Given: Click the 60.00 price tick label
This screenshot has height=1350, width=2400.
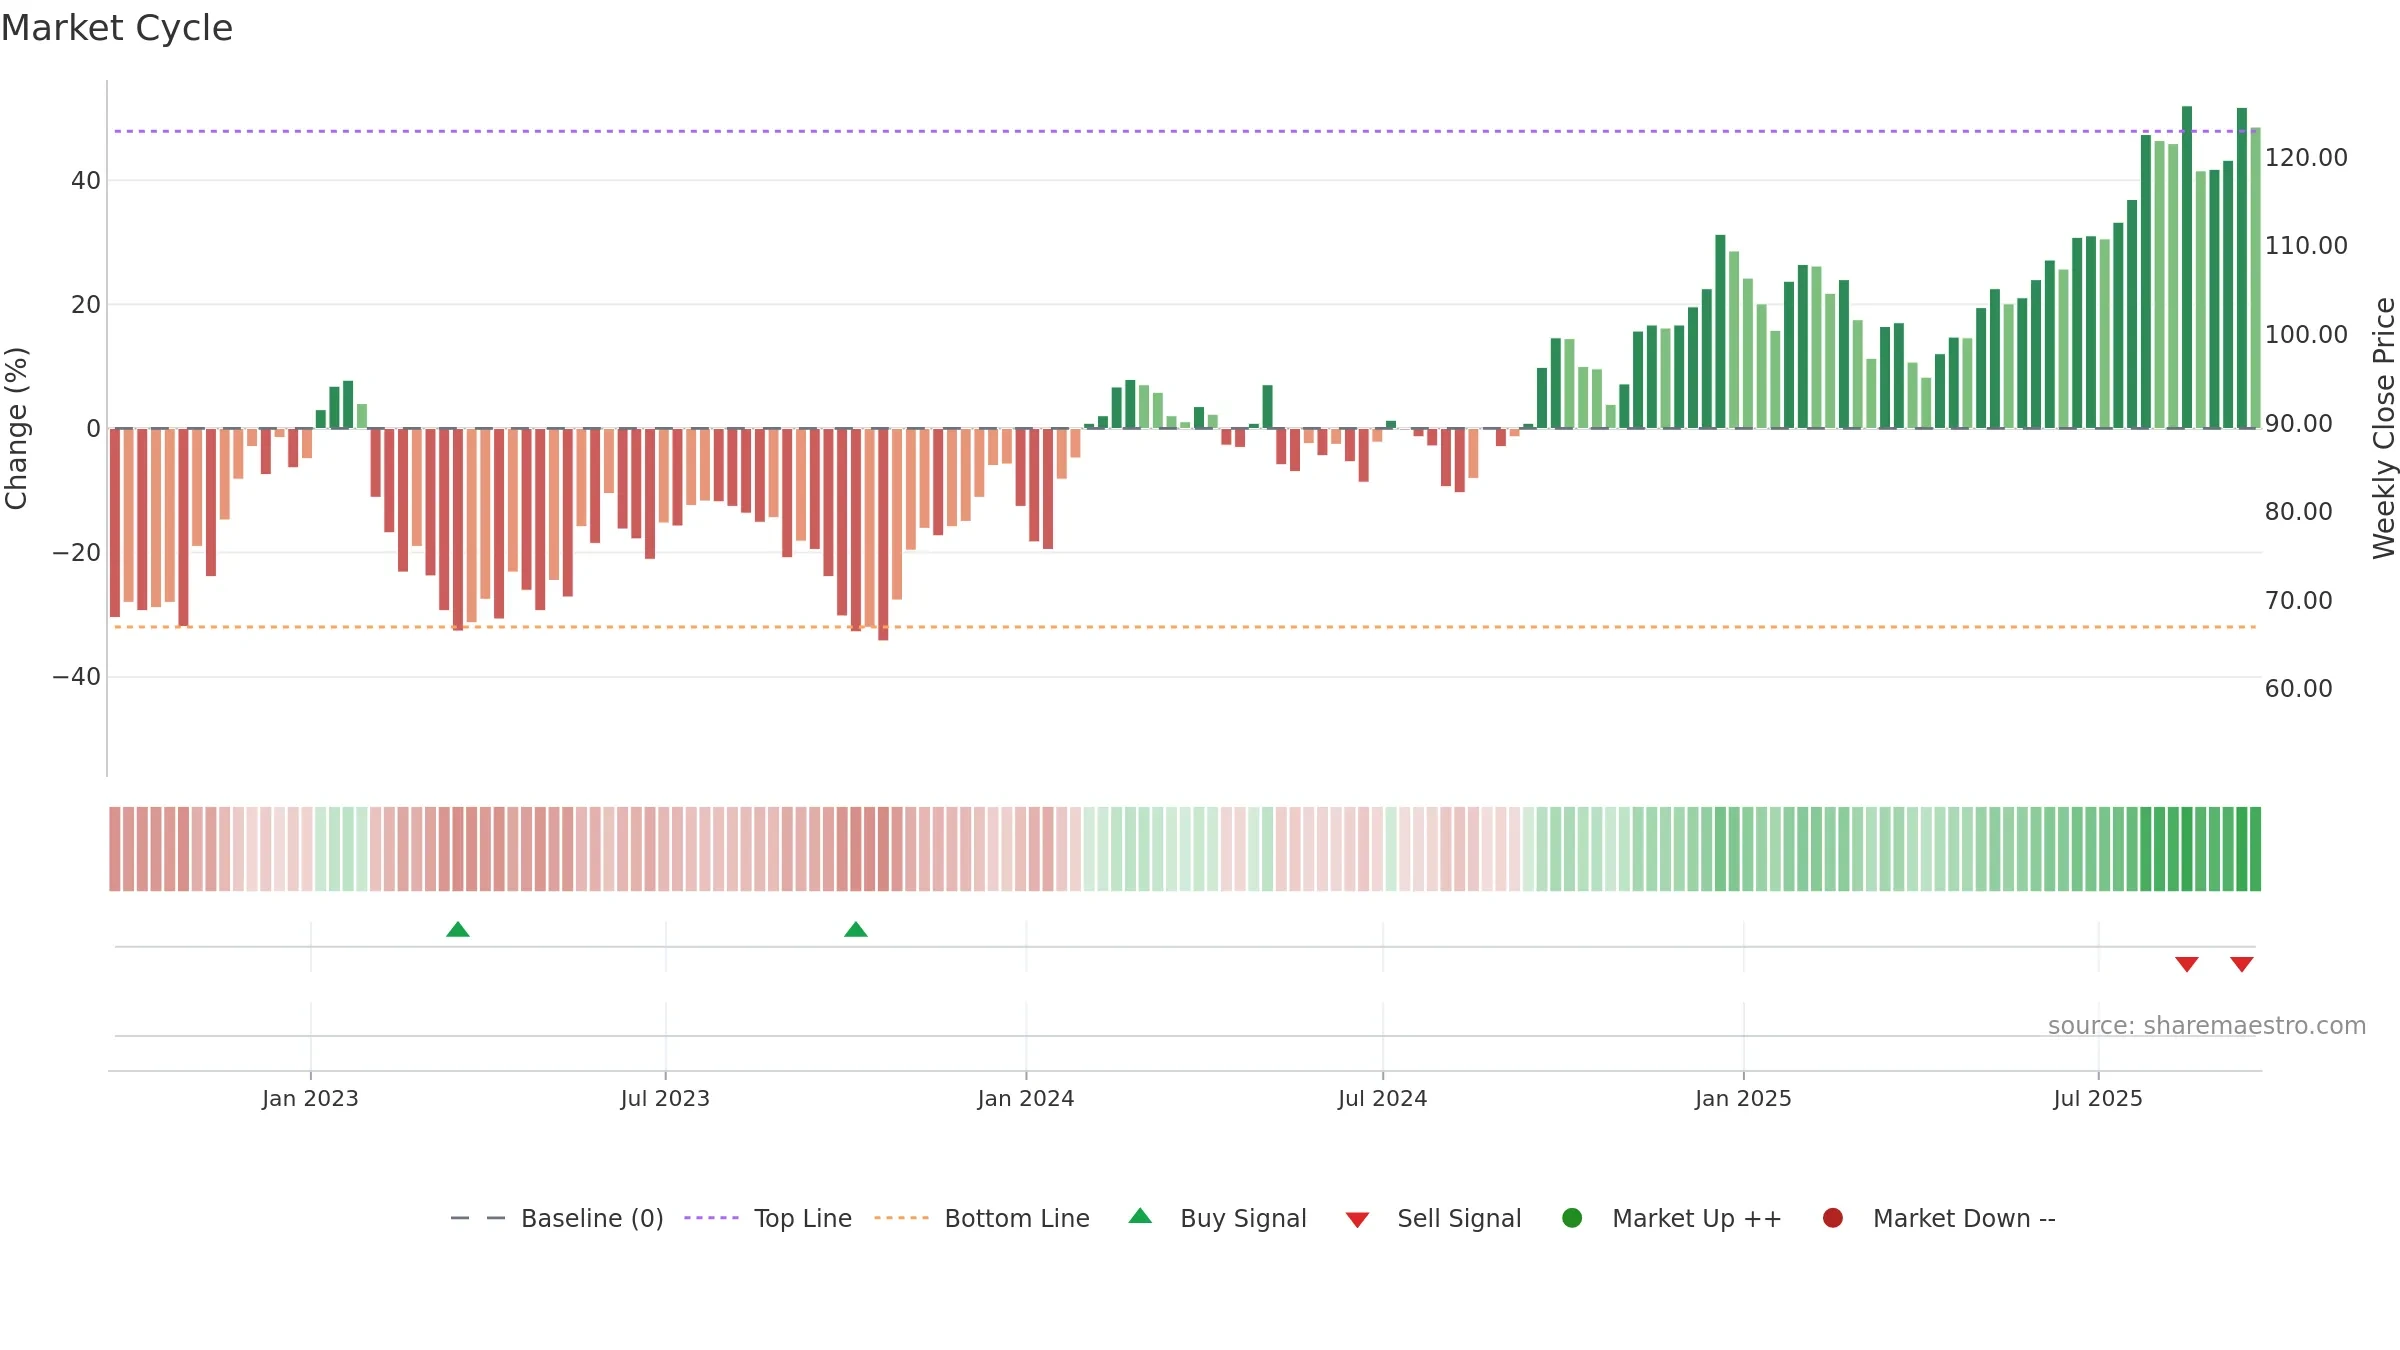Looking at the screenshot, I should pyautogui.click(x=2298, y=688).
